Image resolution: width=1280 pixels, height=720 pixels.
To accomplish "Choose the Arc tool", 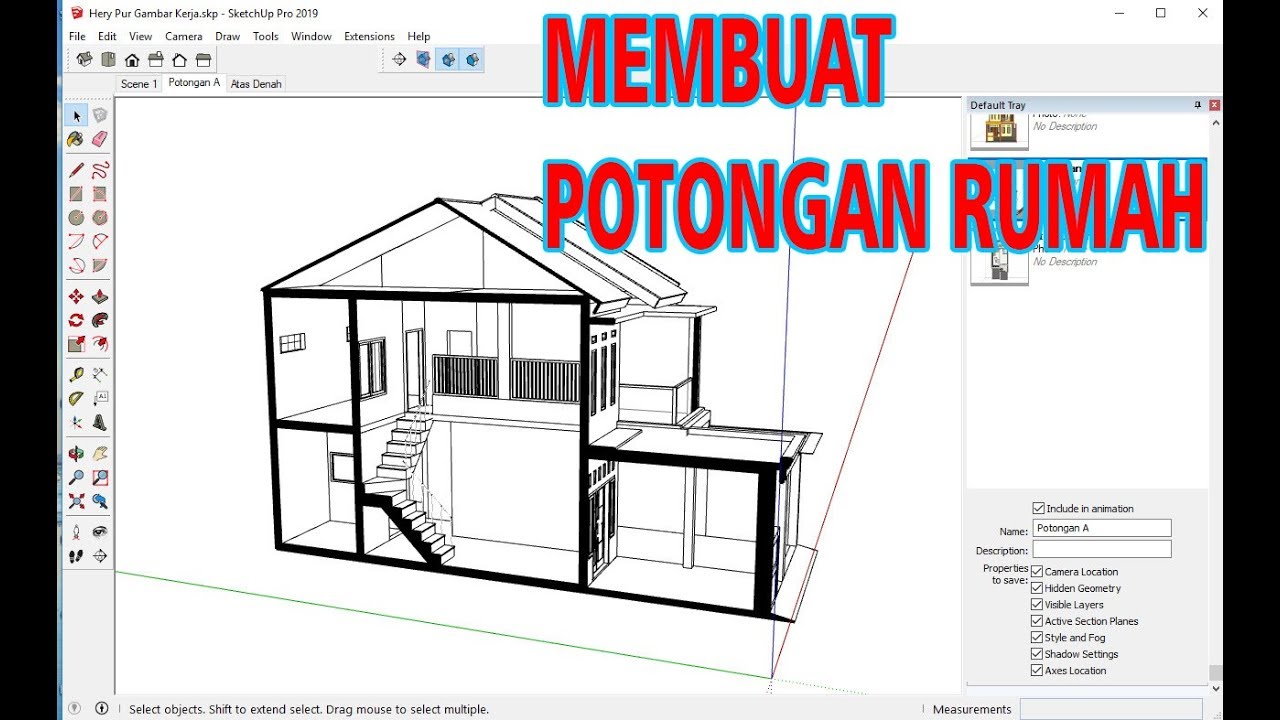I will (x=76, y=241).
